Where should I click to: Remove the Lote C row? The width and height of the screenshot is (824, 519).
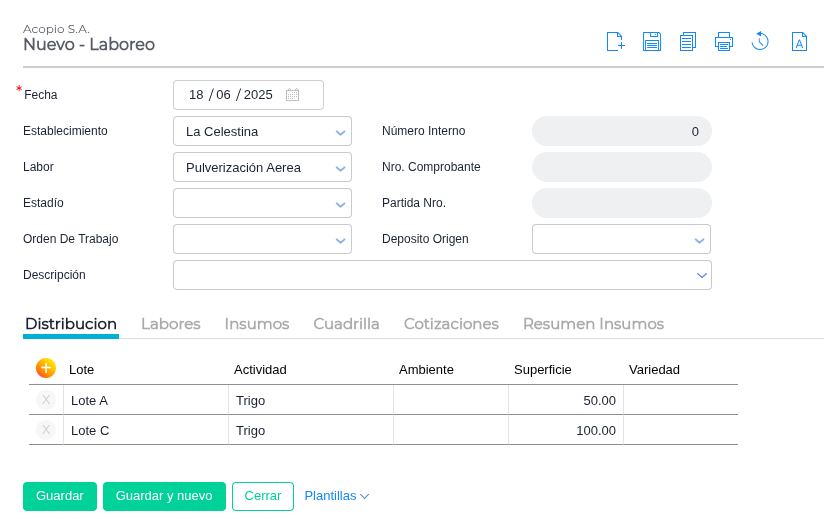click(x=46, y=430)
